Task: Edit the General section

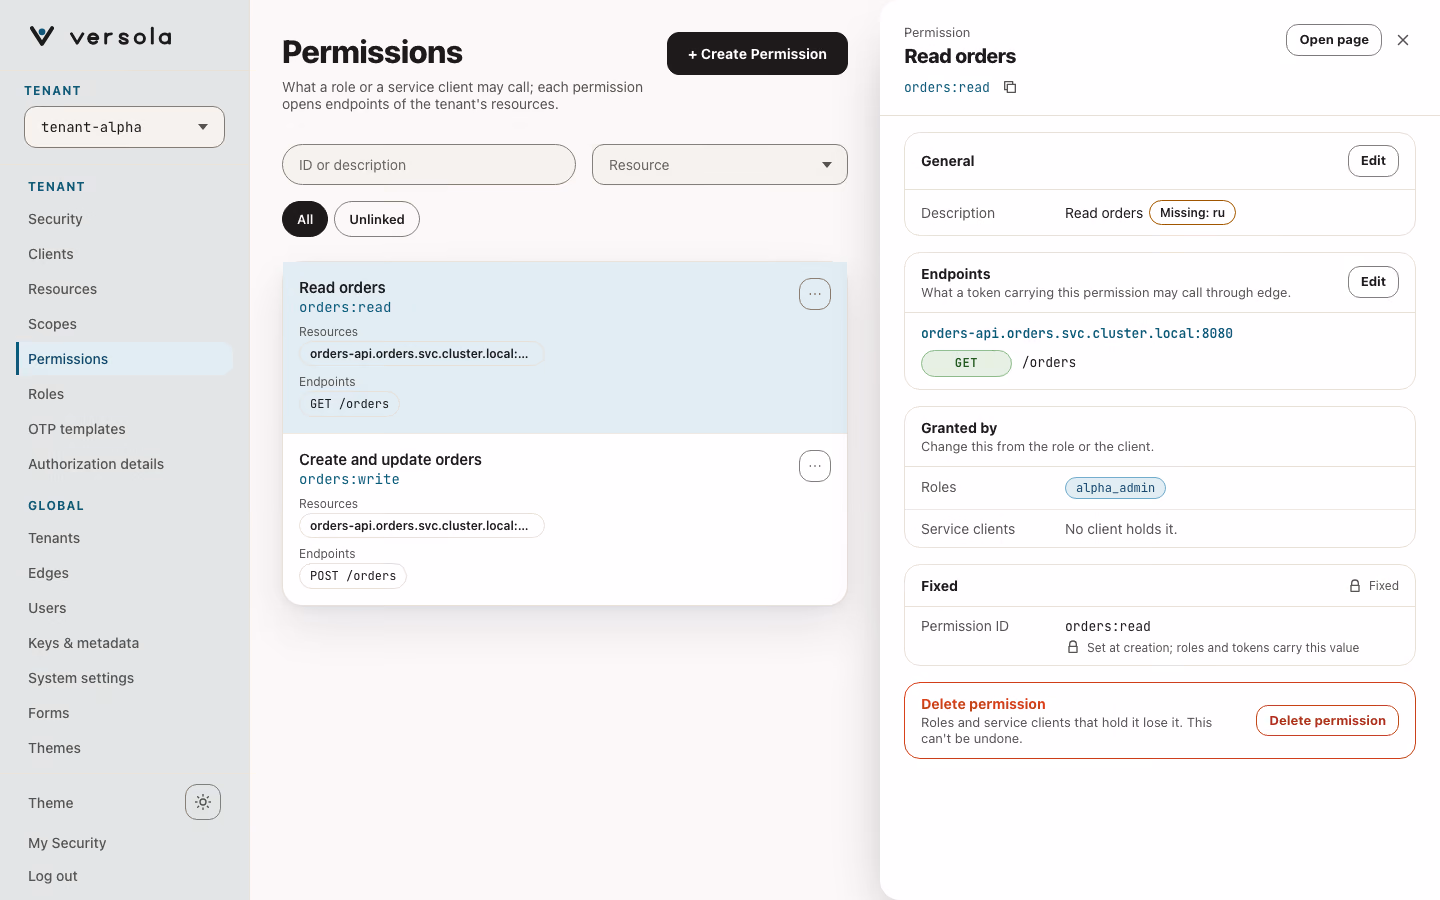Action: [1373, 161]
